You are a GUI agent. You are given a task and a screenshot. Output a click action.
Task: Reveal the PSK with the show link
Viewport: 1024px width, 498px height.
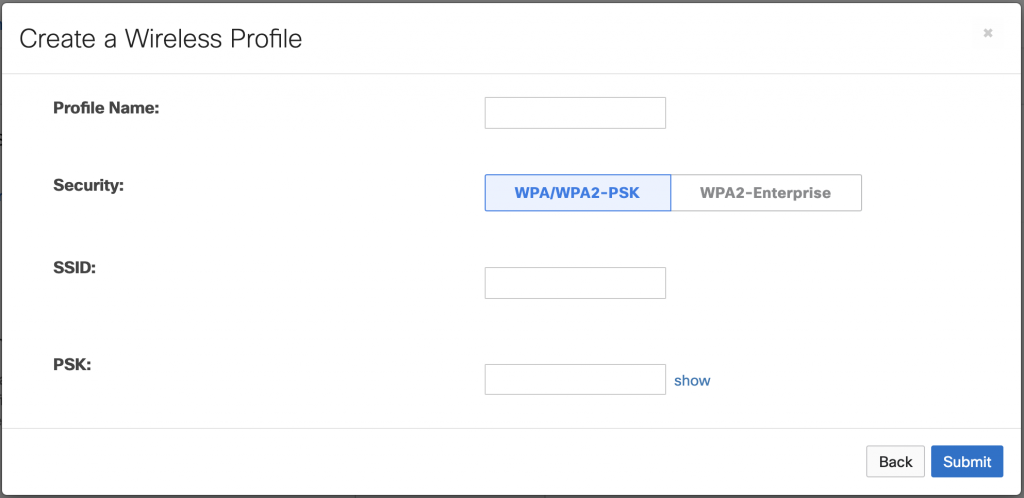tap(692, 380)
